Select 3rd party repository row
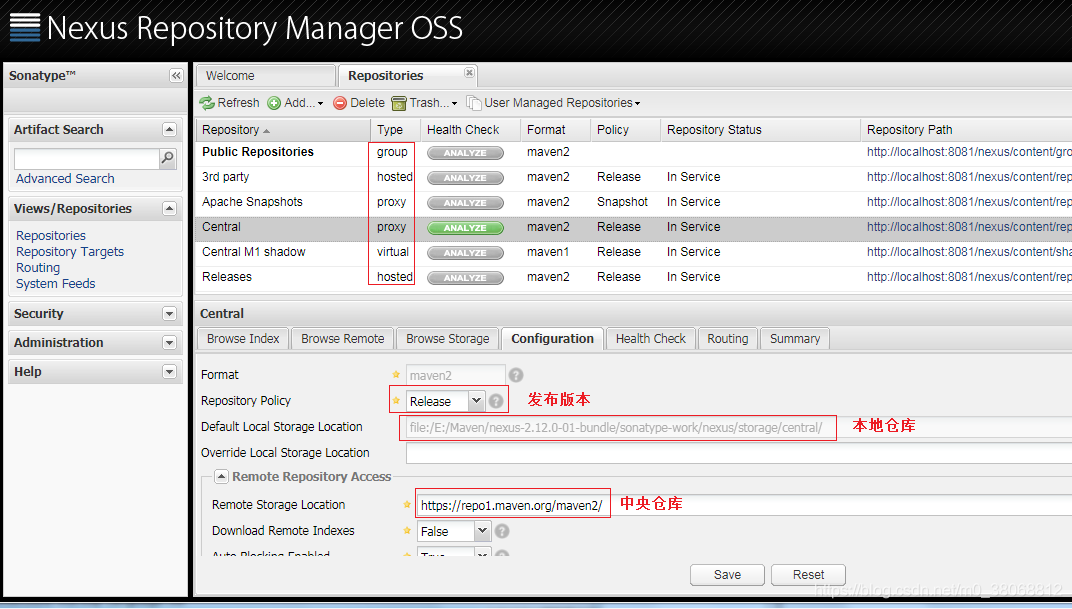The image size is (1072, 609). 633,177
